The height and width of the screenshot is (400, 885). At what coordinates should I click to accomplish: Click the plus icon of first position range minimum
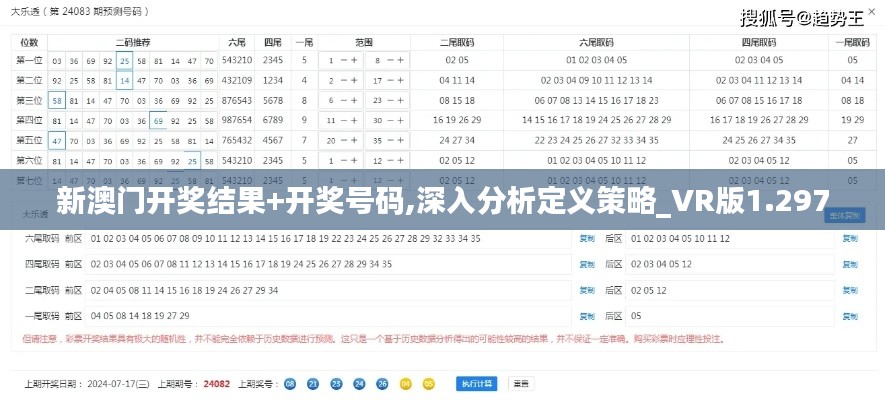pos(352,60)
